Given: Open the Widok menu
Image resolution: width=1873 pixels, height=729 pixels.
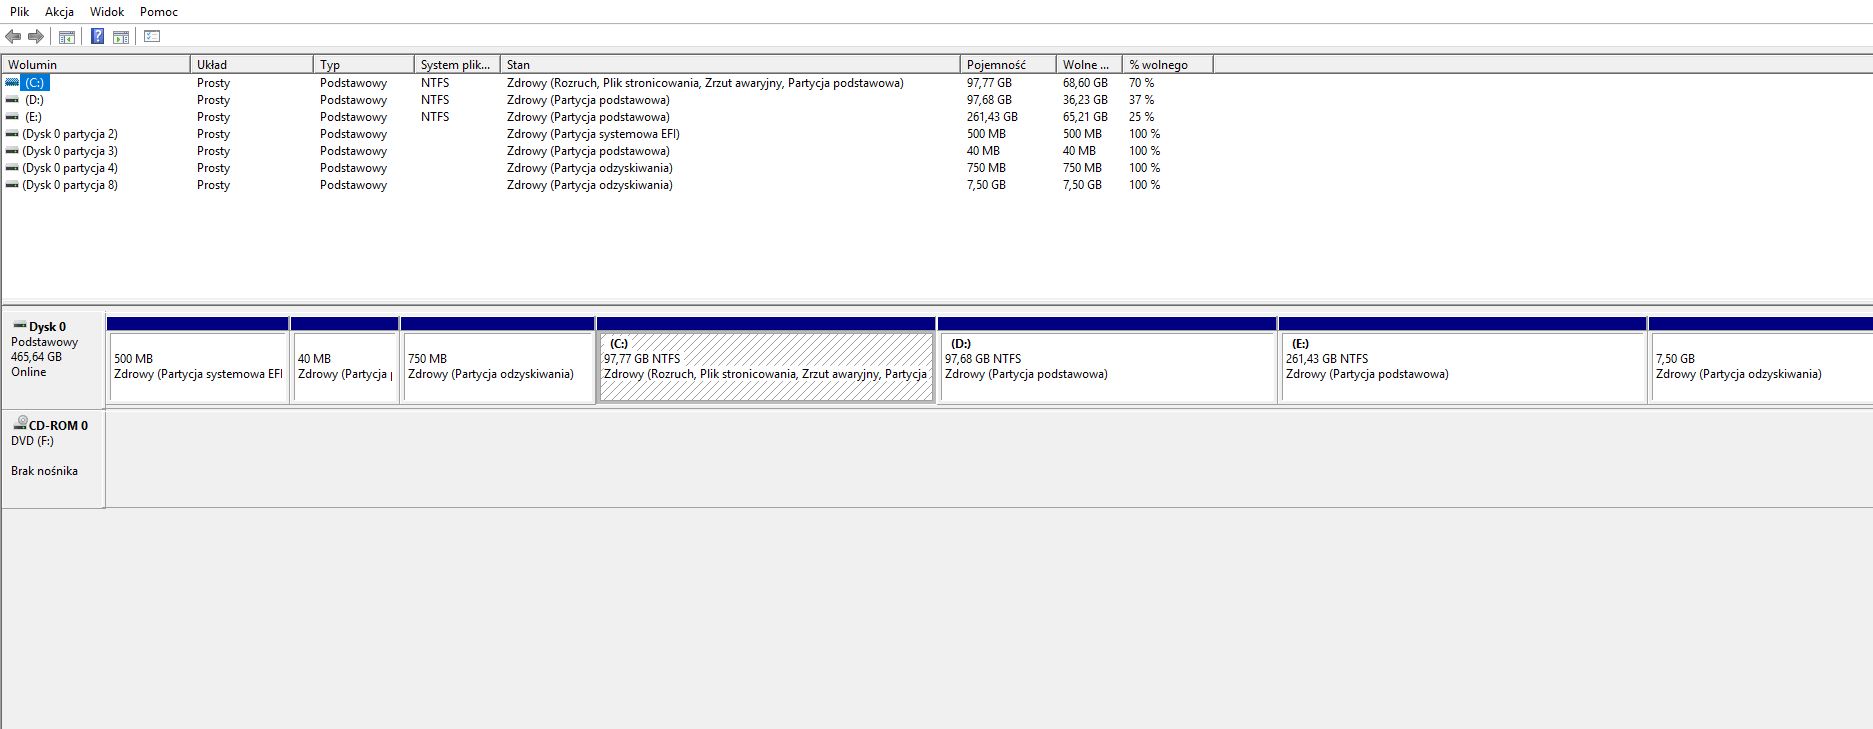Looking at the screenshot, I should point(107,12).
